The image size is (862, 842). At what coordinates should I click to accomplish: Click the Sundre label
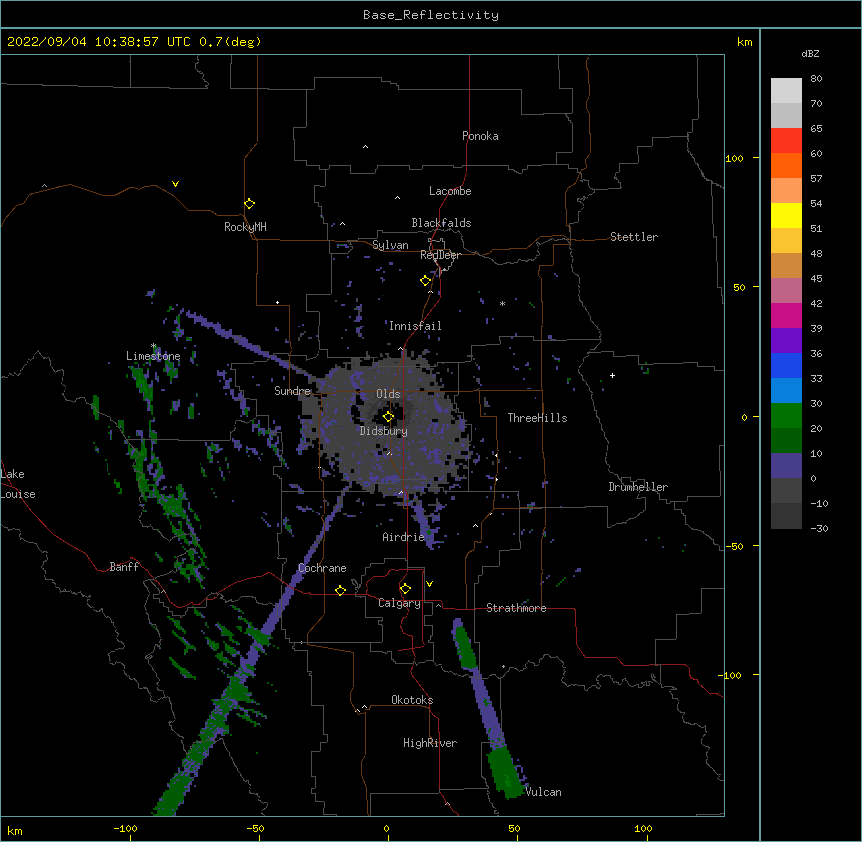(292, 391)
